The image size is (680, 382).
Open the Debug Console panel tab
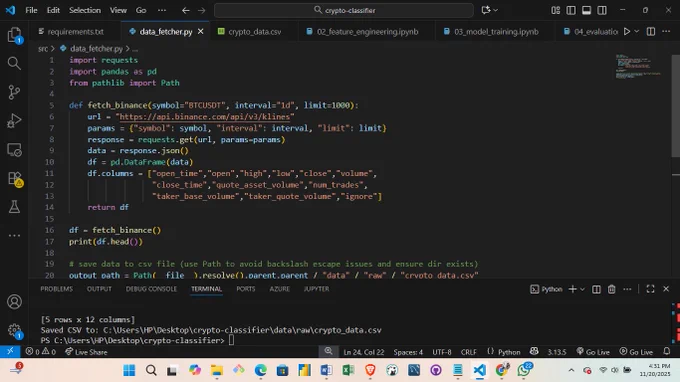(x=151, y=289)
